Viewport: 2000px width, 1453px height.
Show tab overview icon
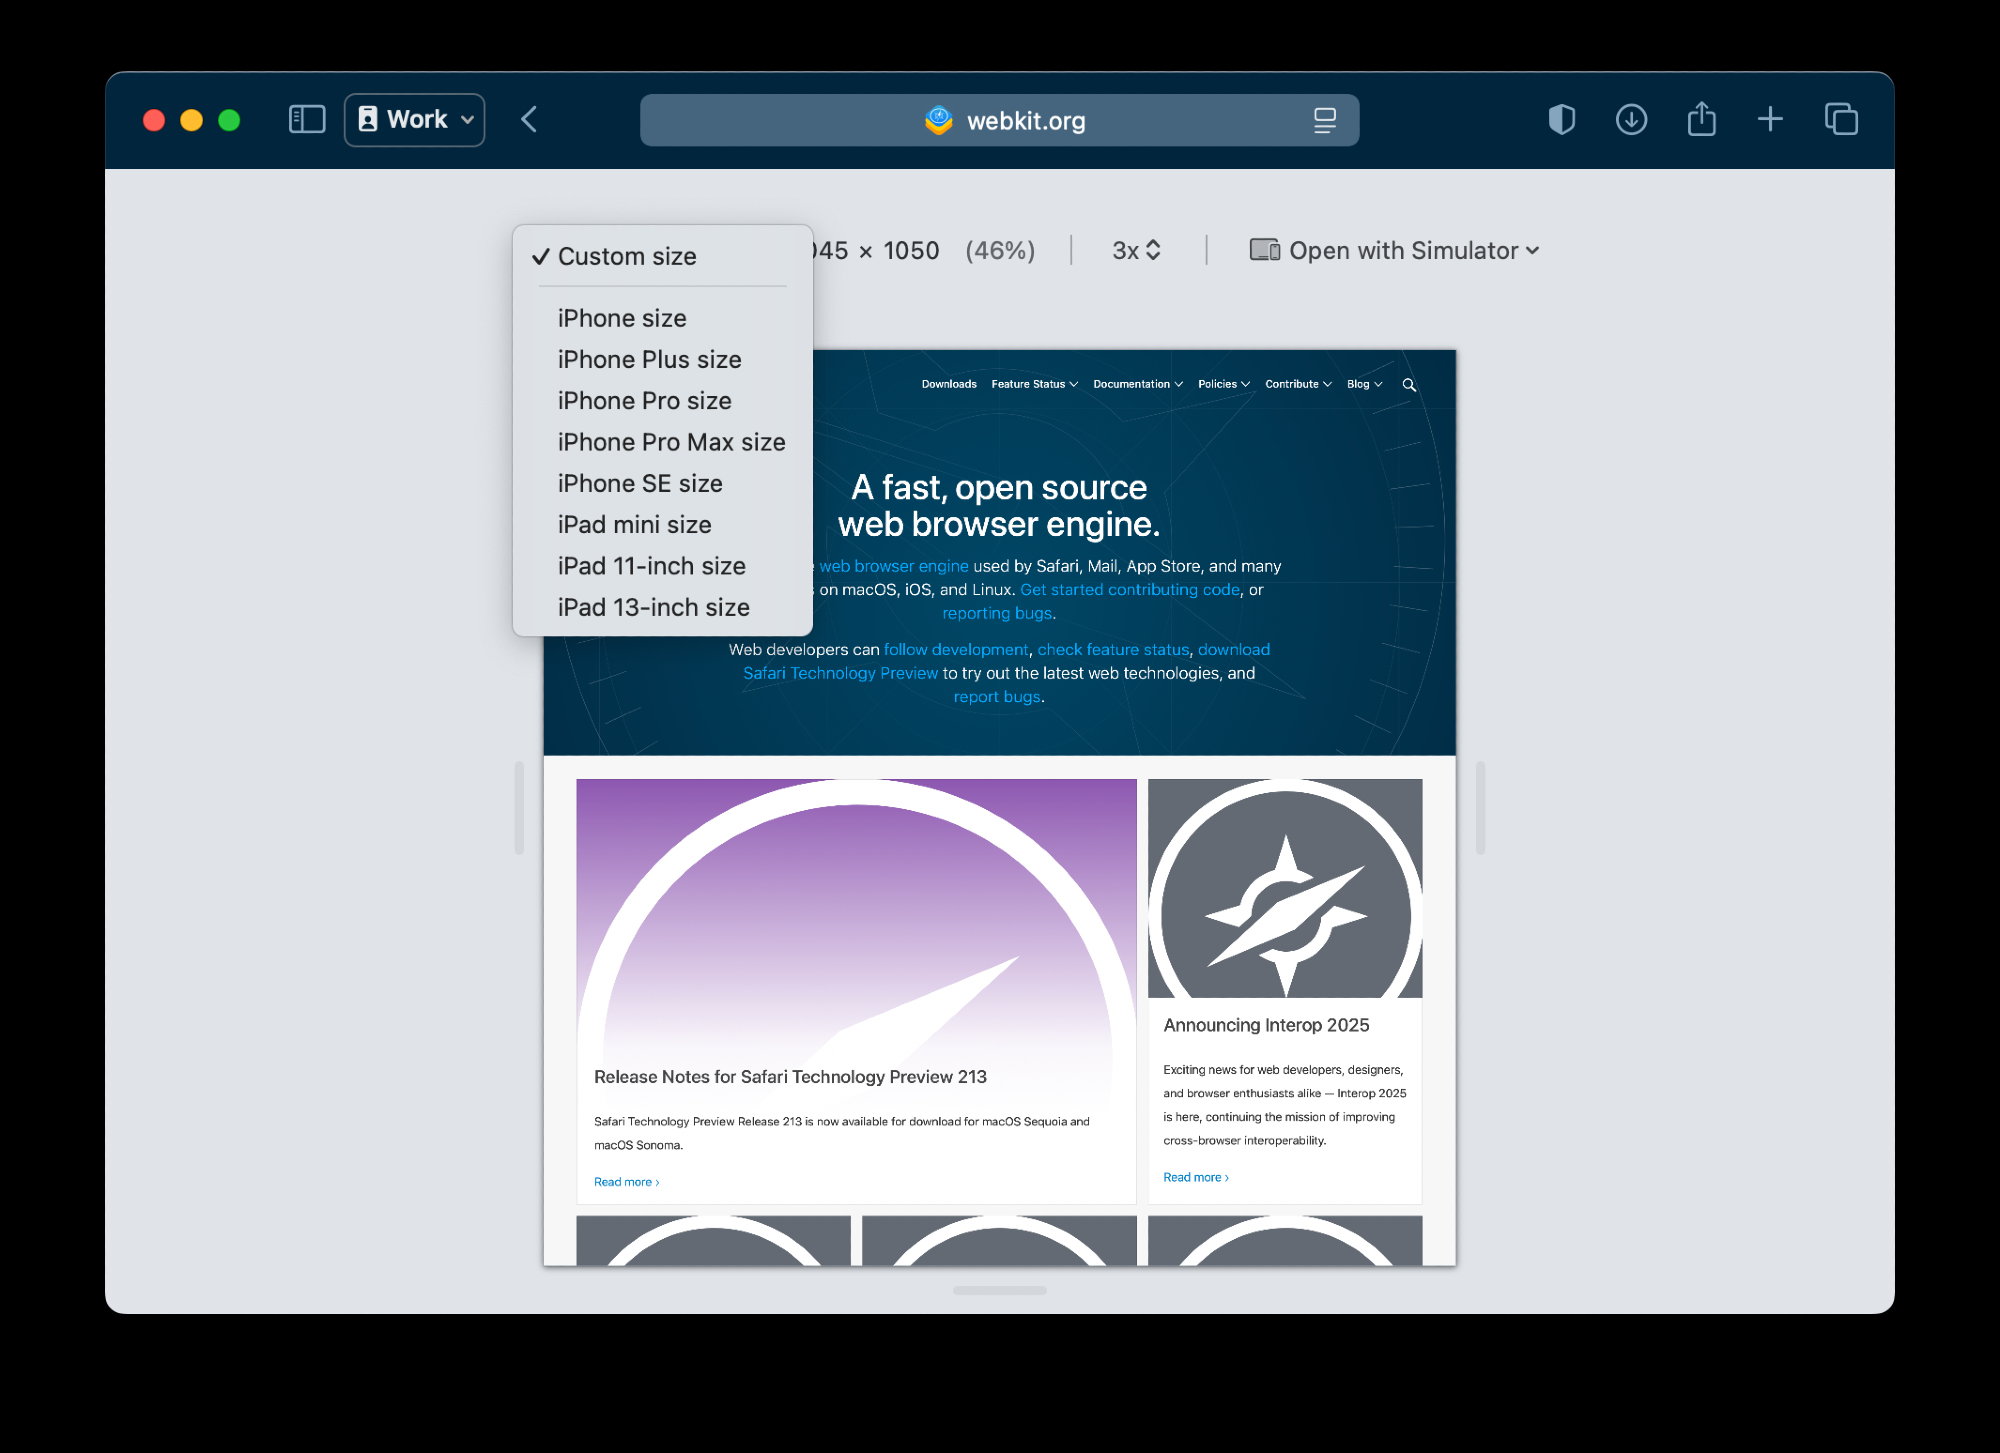pyautogui.click(x=1841, y=120)
